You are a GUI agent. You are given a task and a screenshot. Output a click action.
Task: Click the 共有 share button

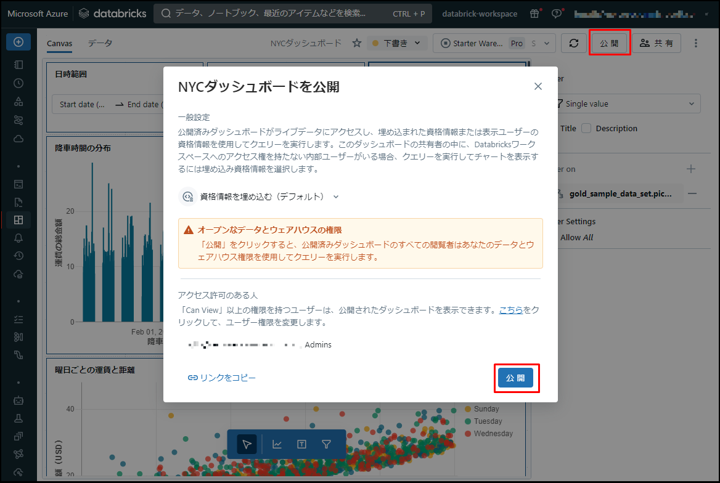click(659, 44)
